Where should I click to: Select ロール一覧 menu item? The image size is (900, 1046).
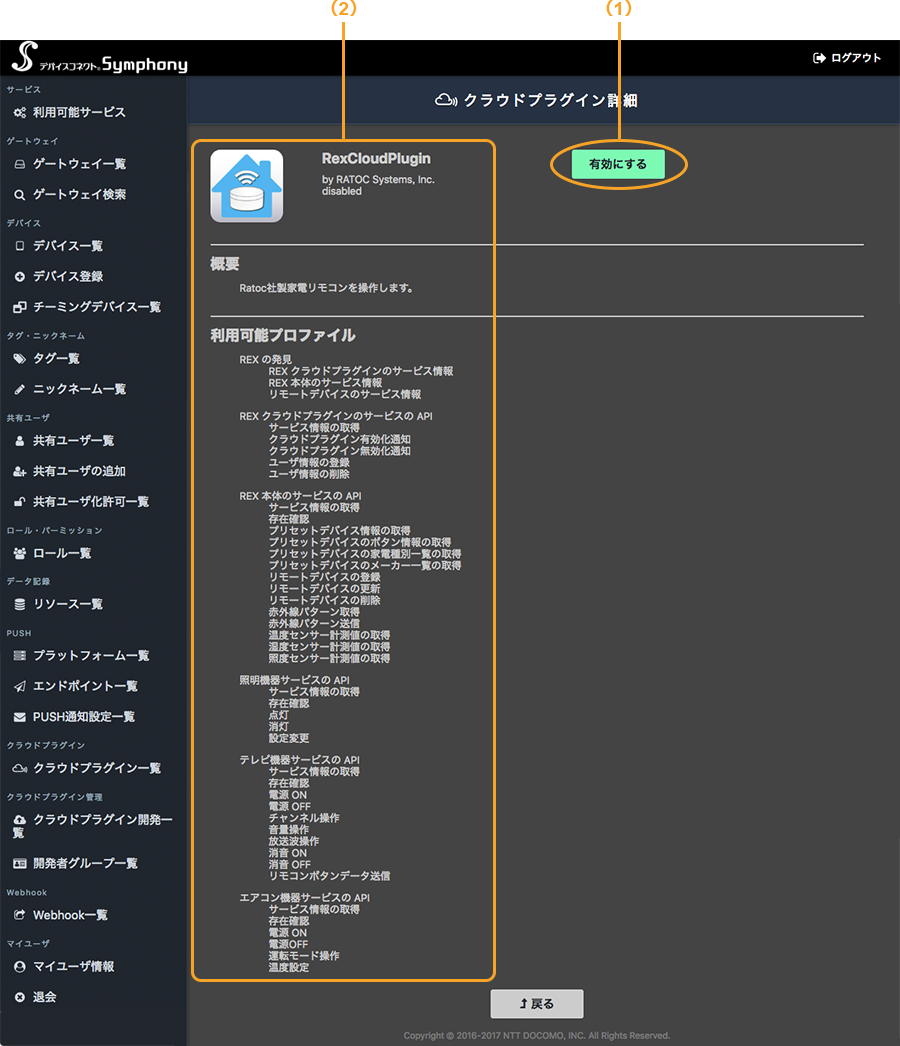click(62, 554)
